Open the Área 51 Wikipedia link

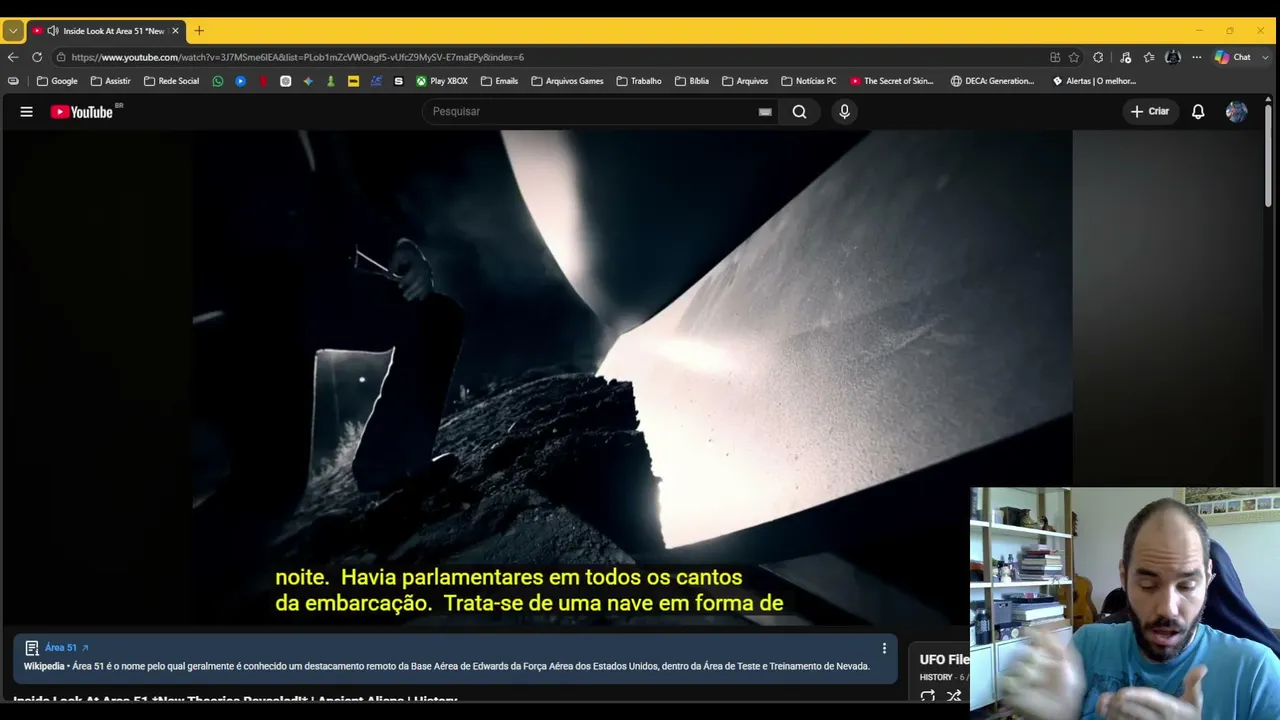[66, 648]
